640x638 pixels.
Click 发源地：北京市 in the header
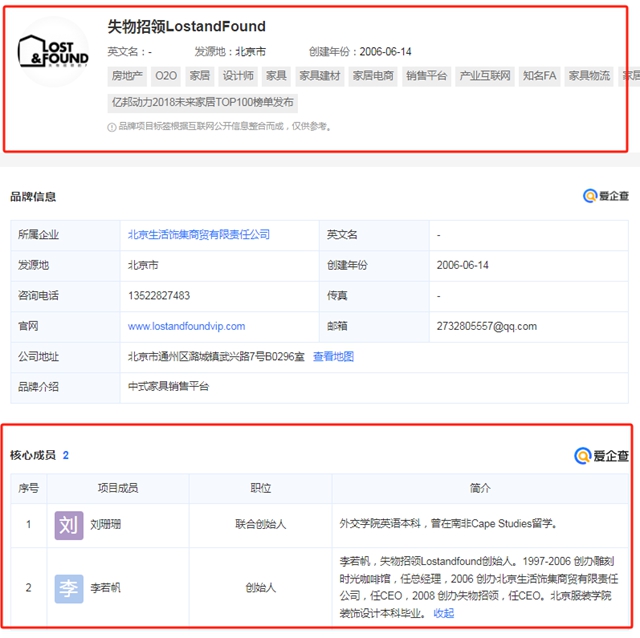pos(230,52)
